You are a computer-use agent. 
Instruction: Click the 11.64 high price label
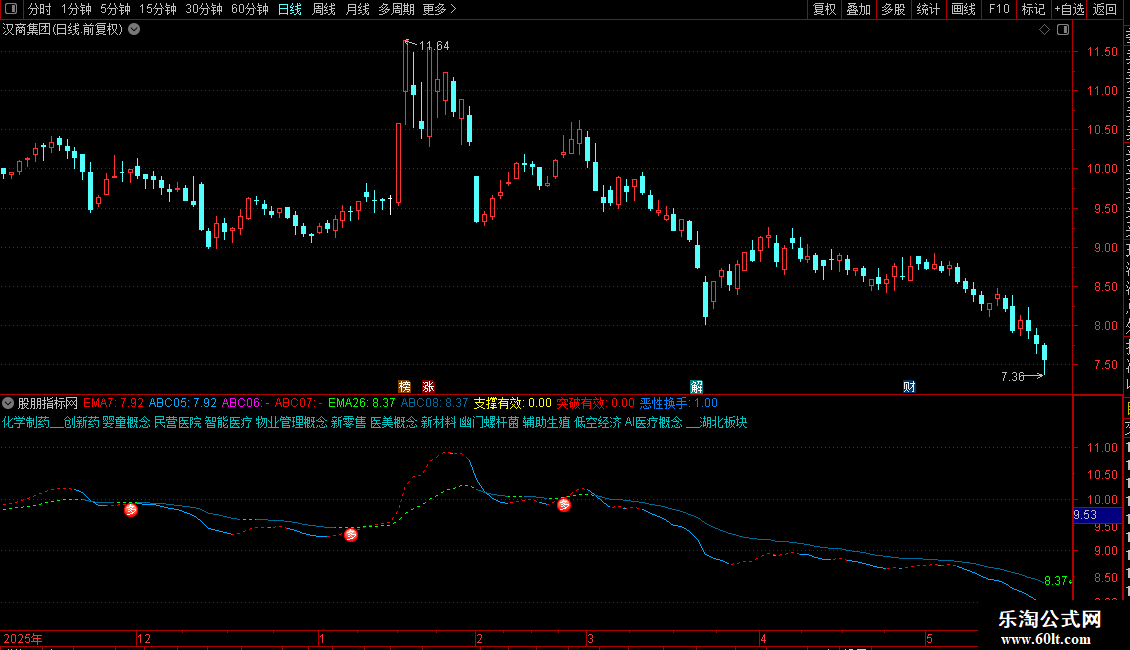tap(434, 45)
